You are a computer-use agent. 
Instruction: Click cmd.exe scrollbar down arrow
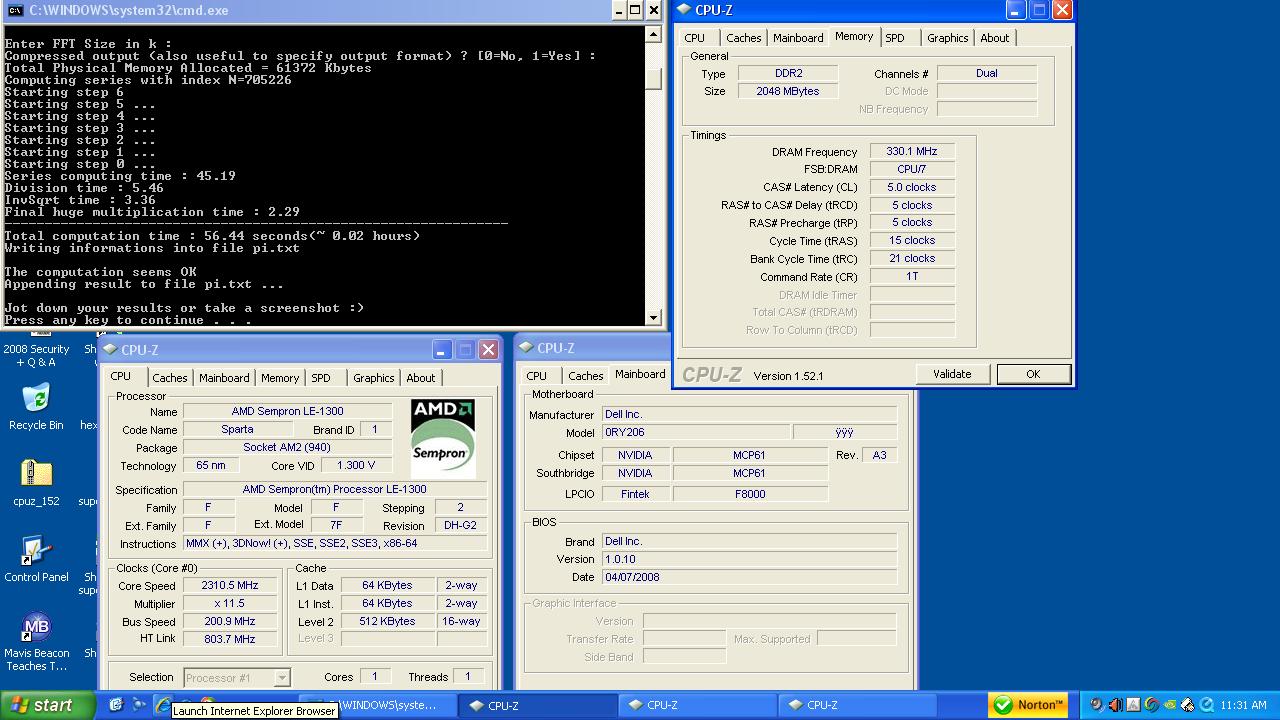tap(654, 318)
